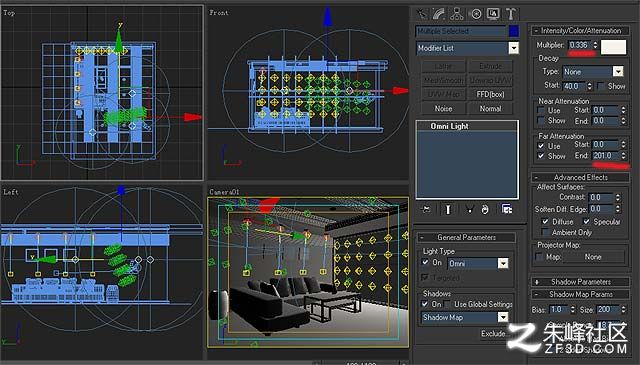
Task: Collapse the General Parameters rollout header
Action: coord(466,237)
